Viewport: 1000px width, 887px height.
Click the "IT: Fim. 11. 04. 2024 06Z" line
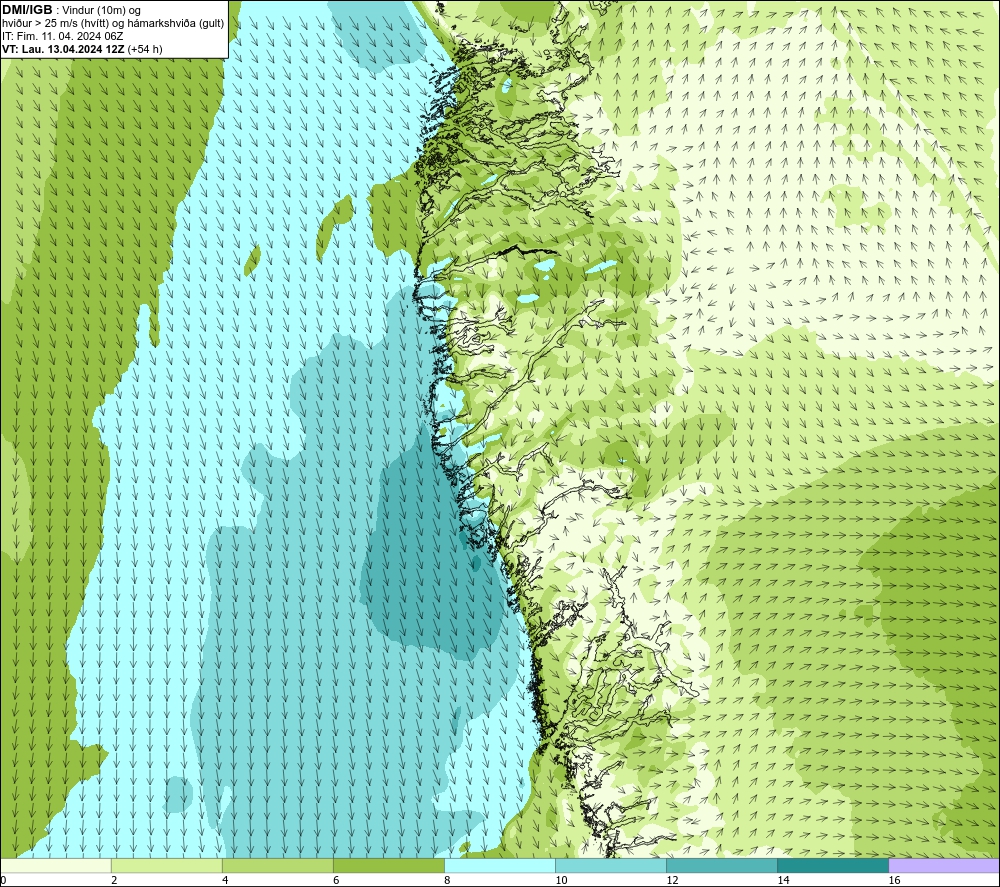tap(62, 36)
